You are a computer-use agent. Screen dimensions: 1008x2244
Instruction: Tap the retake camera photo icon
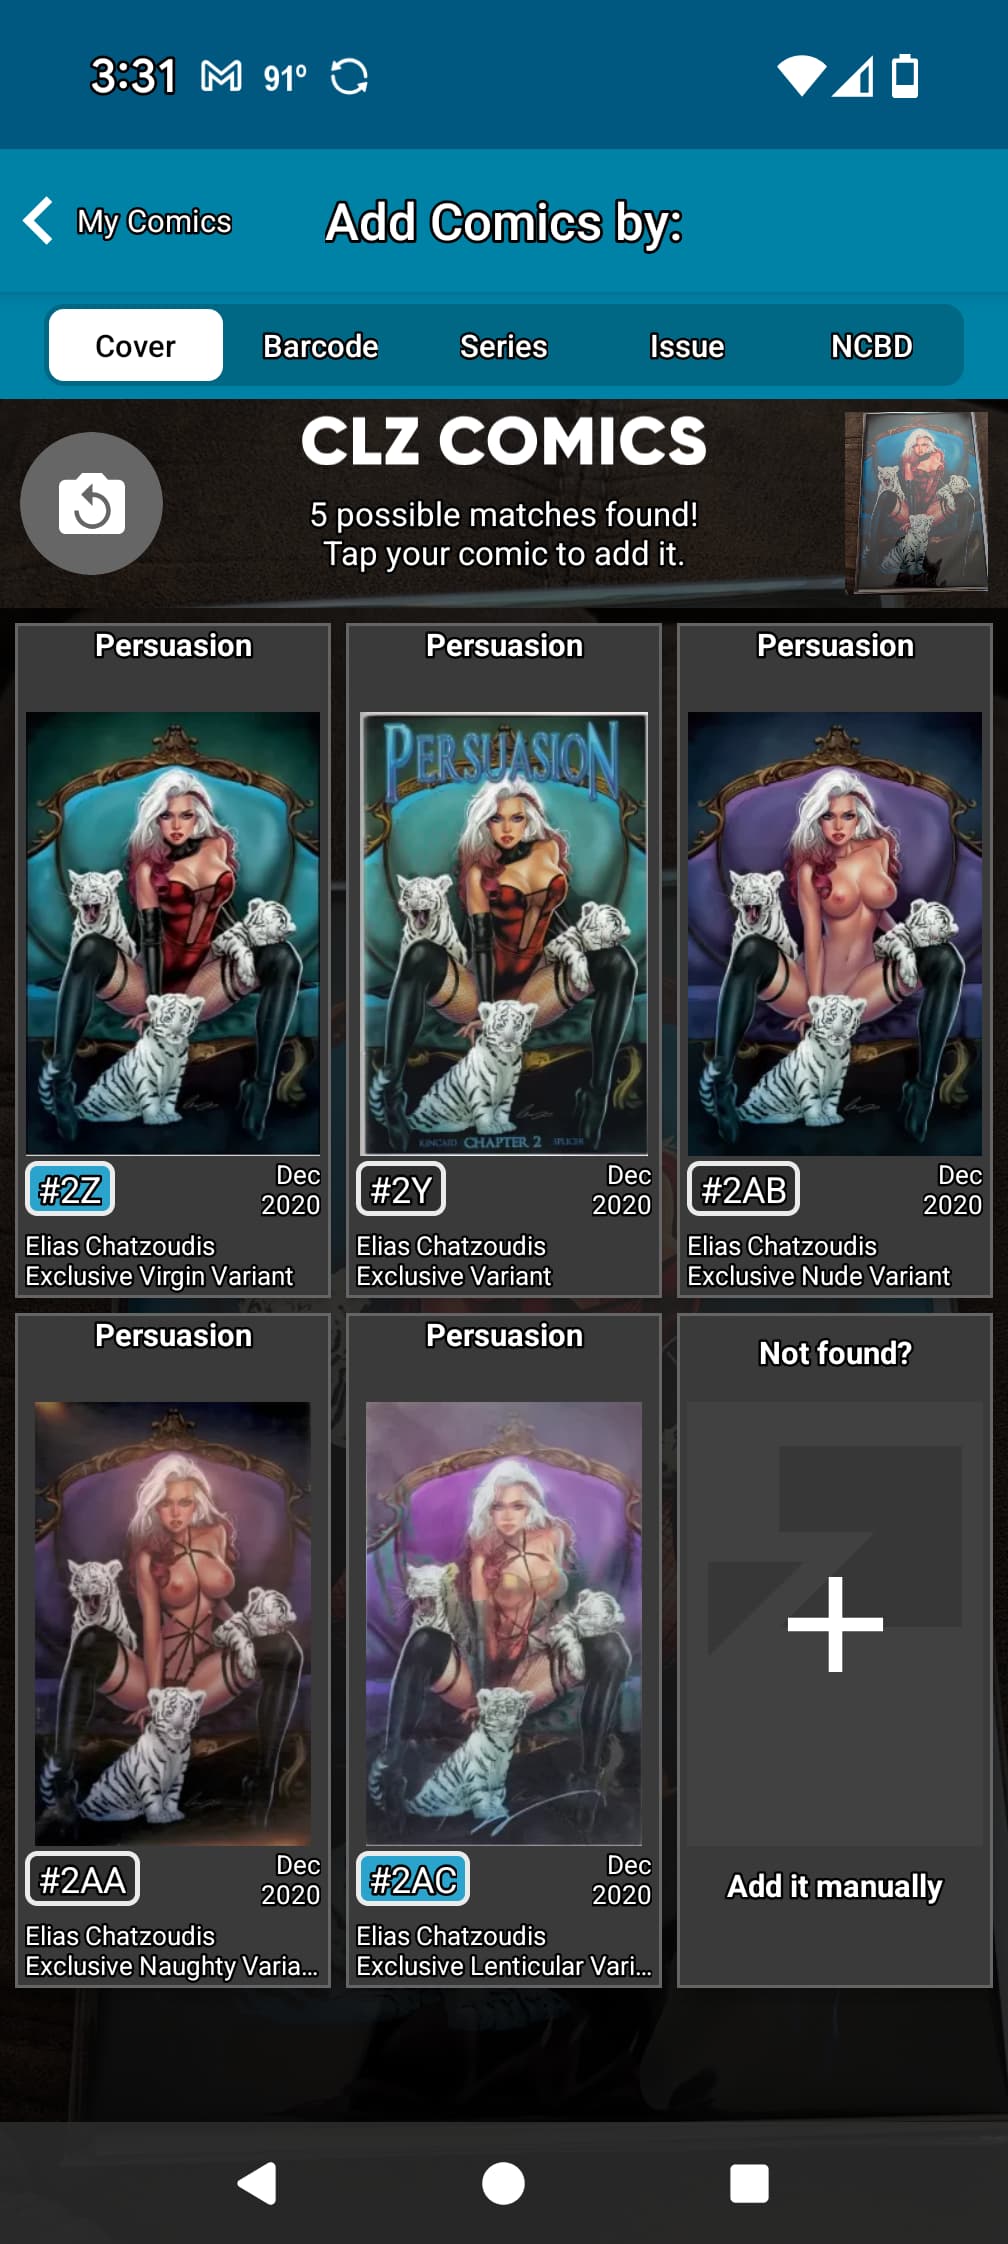[x=91, y=503]
